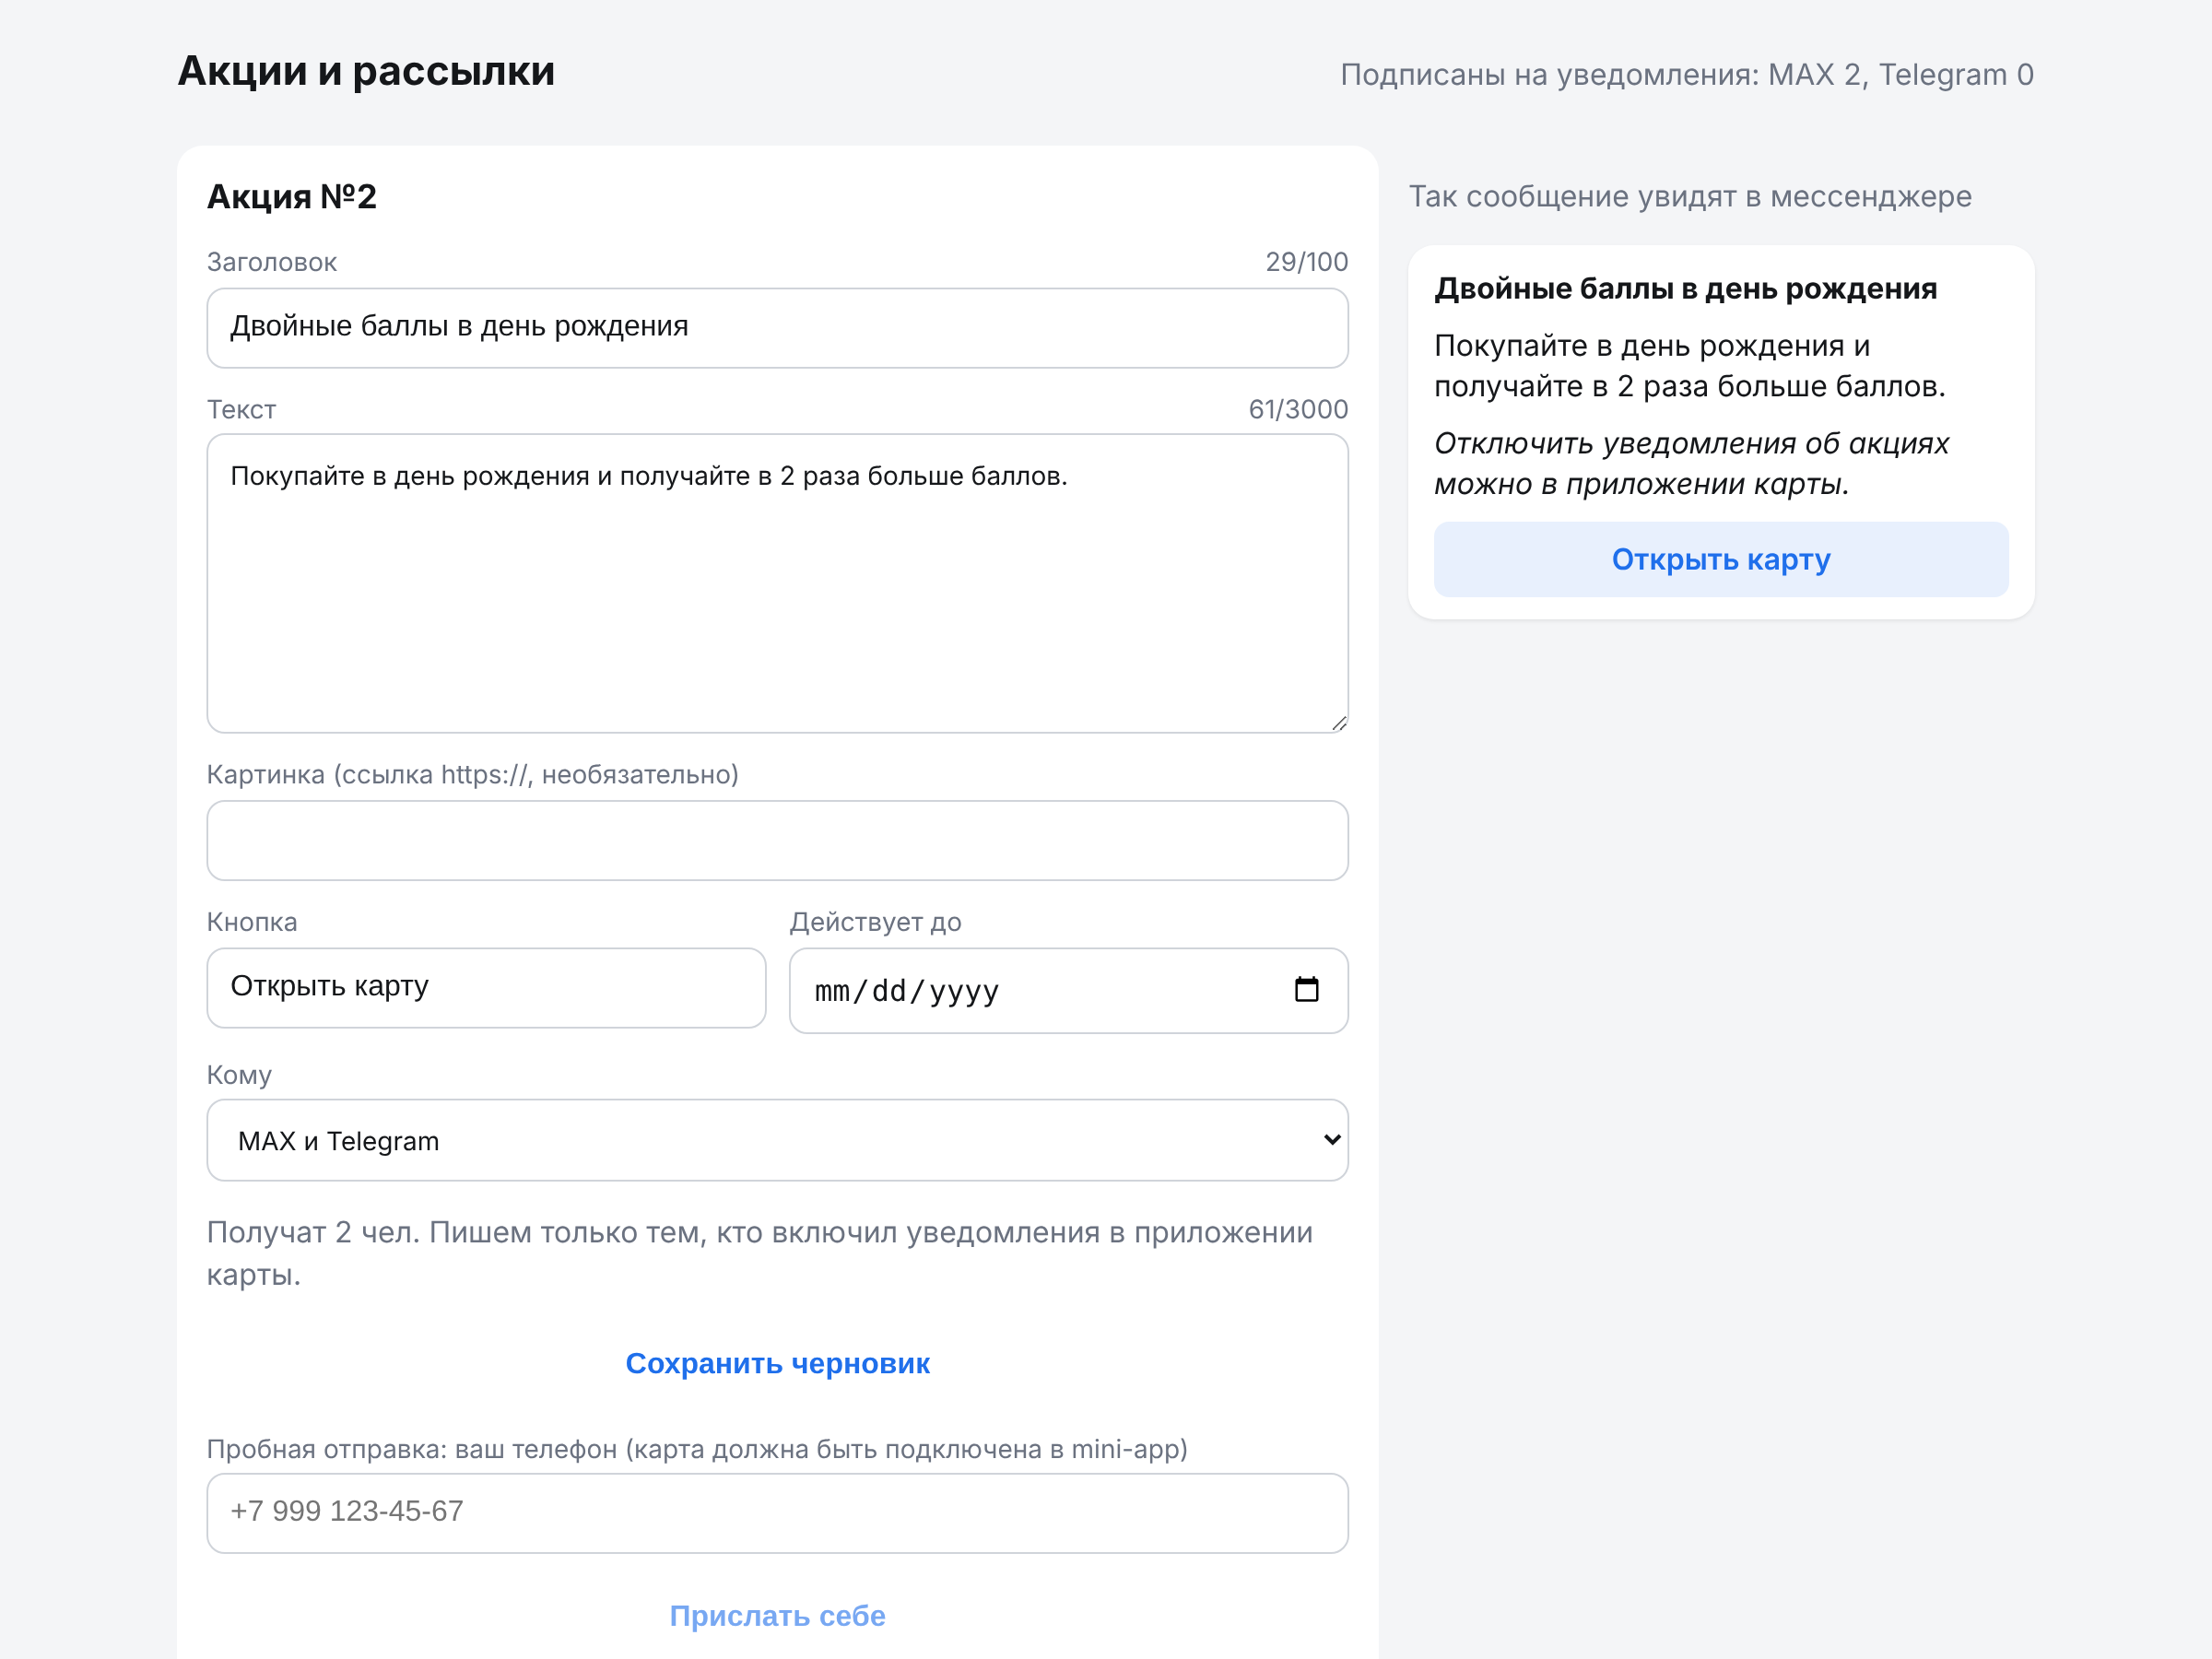The width and height of the screenshot is (2212, 1659).
Task: Focus the Картинка image link field
Action: (x=777, y=840)
